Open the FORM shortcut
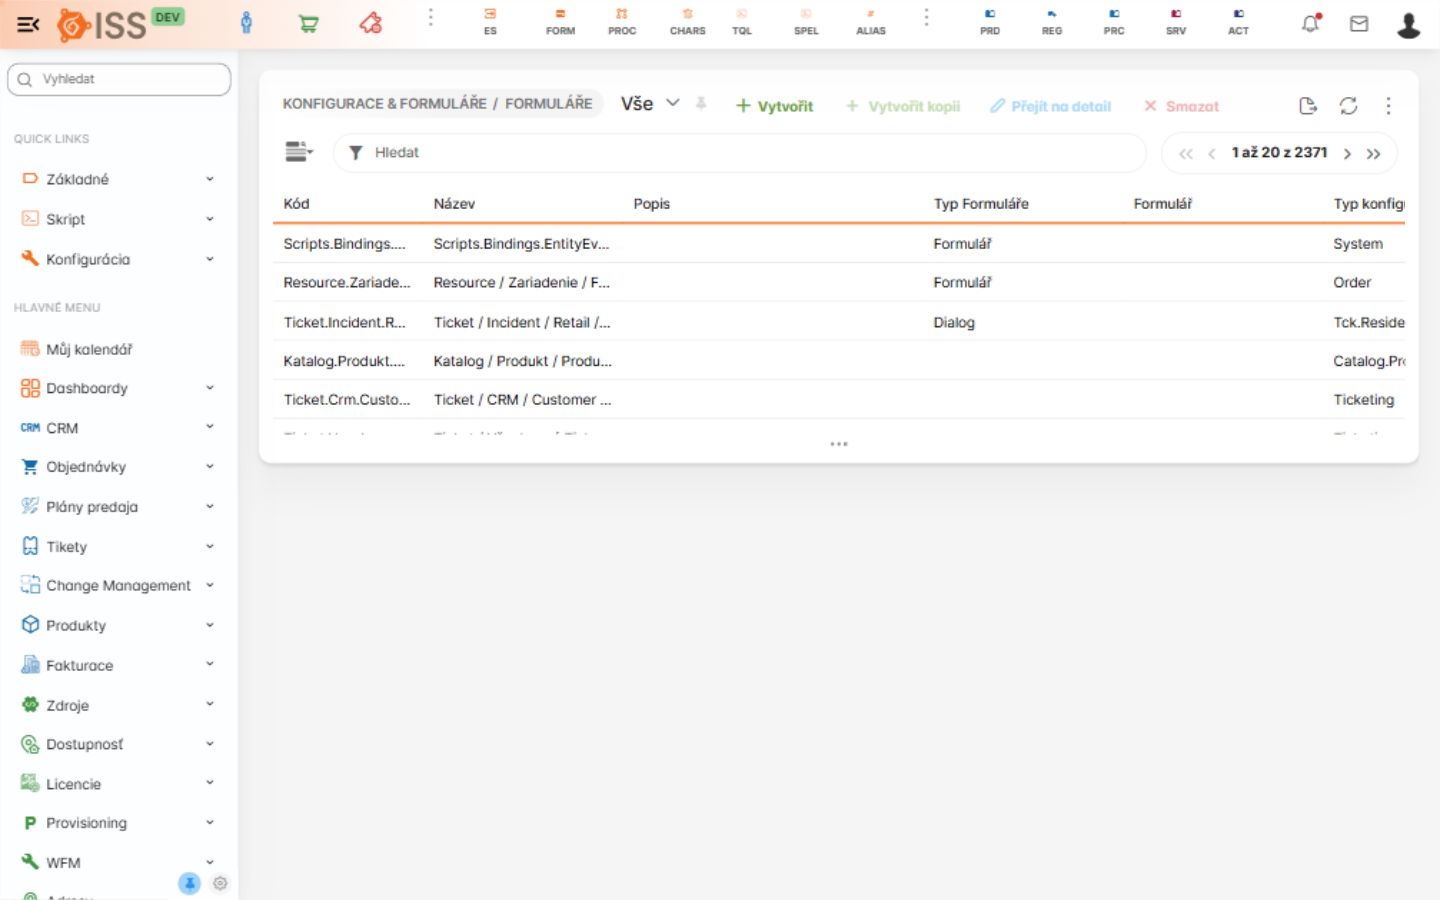The image size is (1440, 900). (560, 22)
